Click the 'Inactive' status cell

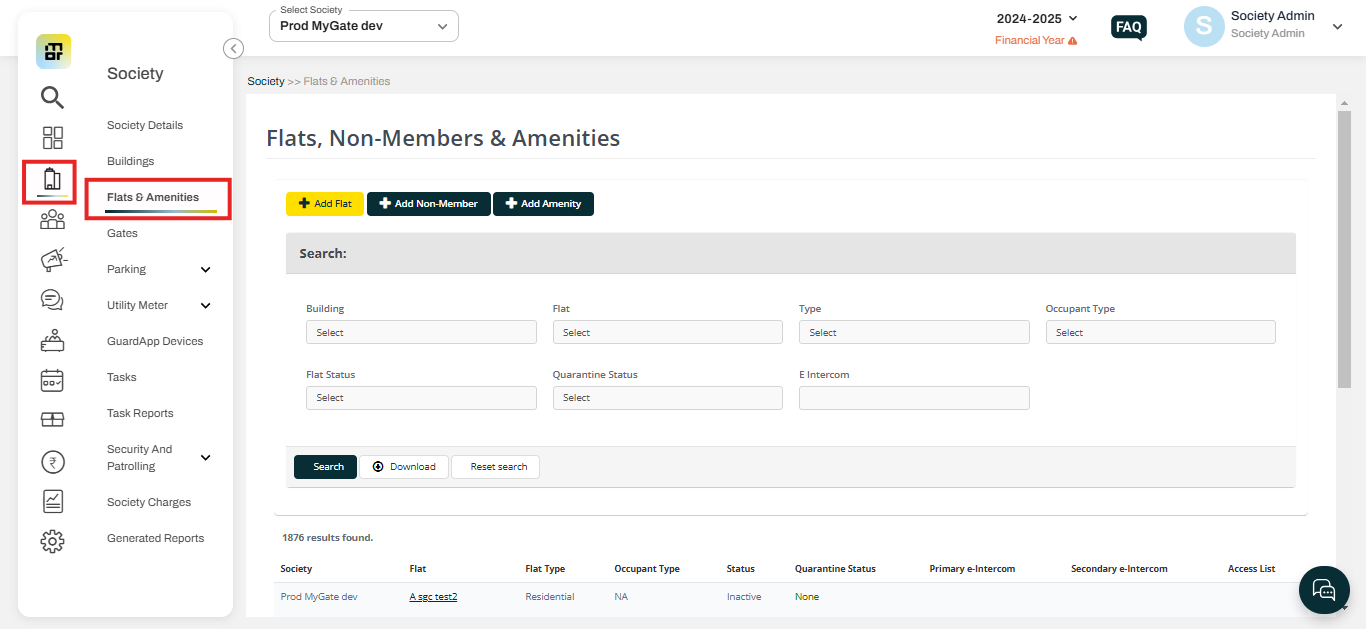click(x=744, y=597)
